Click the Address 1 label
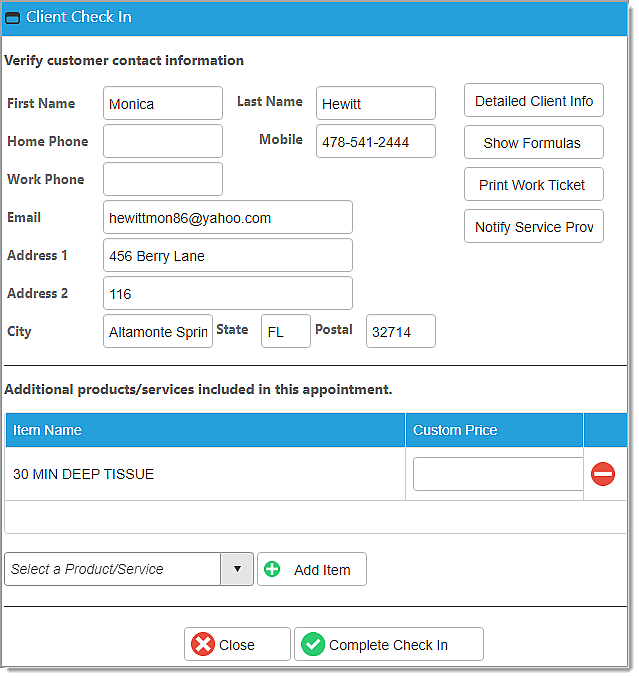Image resolution: width=639 pixels, height=678 pixels. pyautogui.click(x=37, y=256)
